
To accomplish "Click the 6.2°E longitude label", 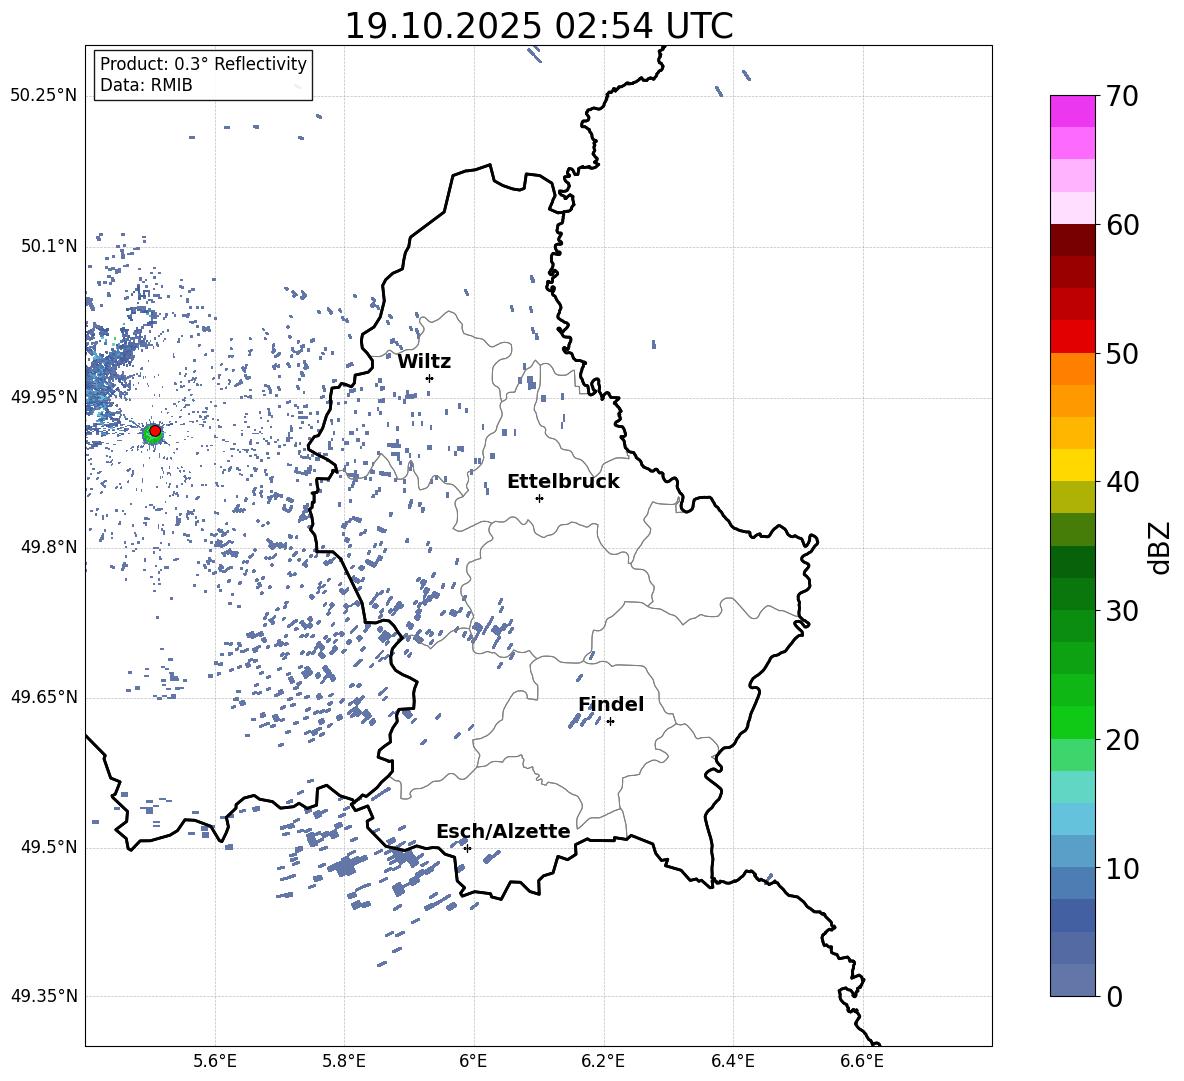I will (603, 1061).
